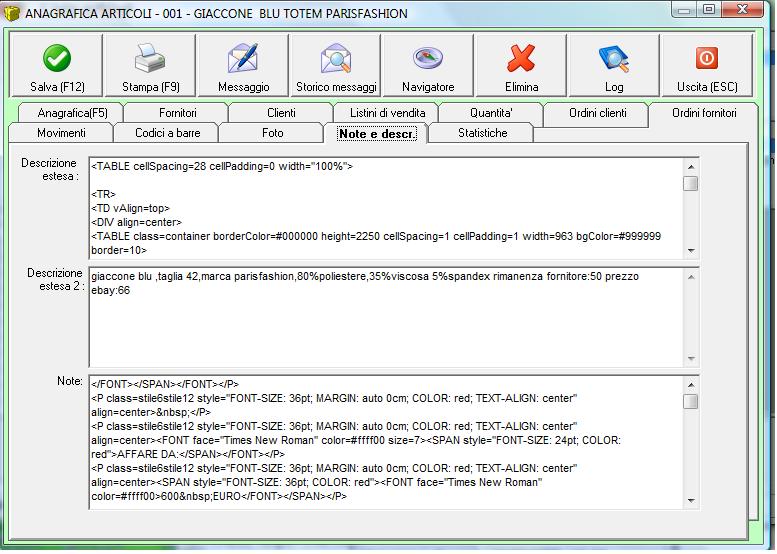This screenshot has height=554, width=777.
Task: Click the green checkmark Salva icon
Action: click(x=57, y=58)
